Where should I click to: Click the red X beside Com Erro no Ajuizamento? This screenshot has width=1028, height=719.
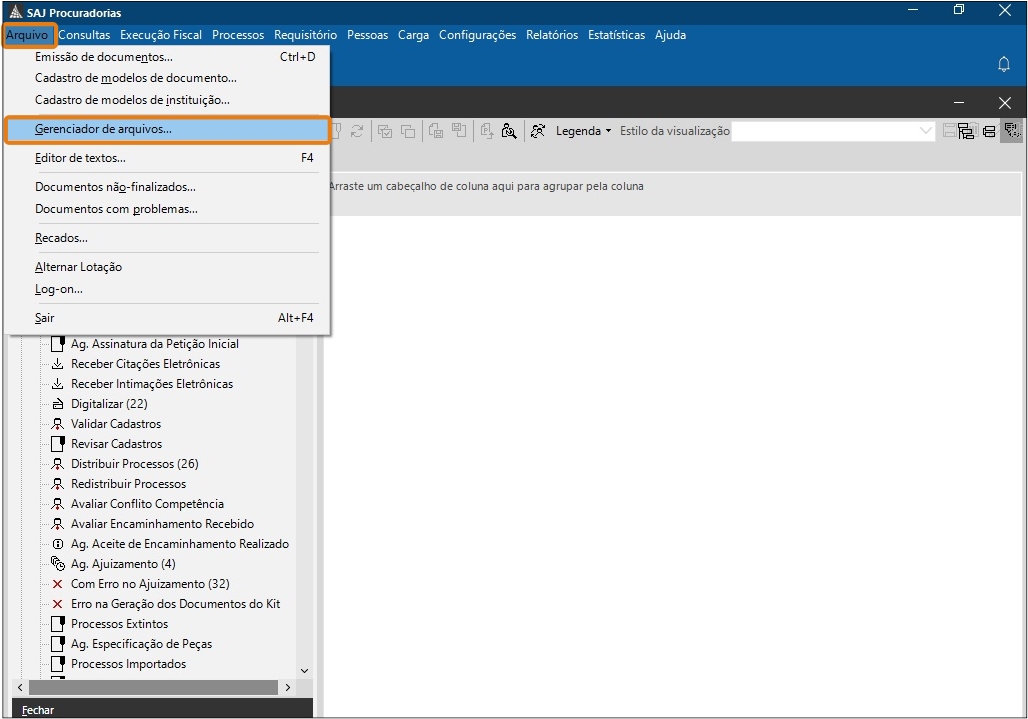tap(58, 584)
